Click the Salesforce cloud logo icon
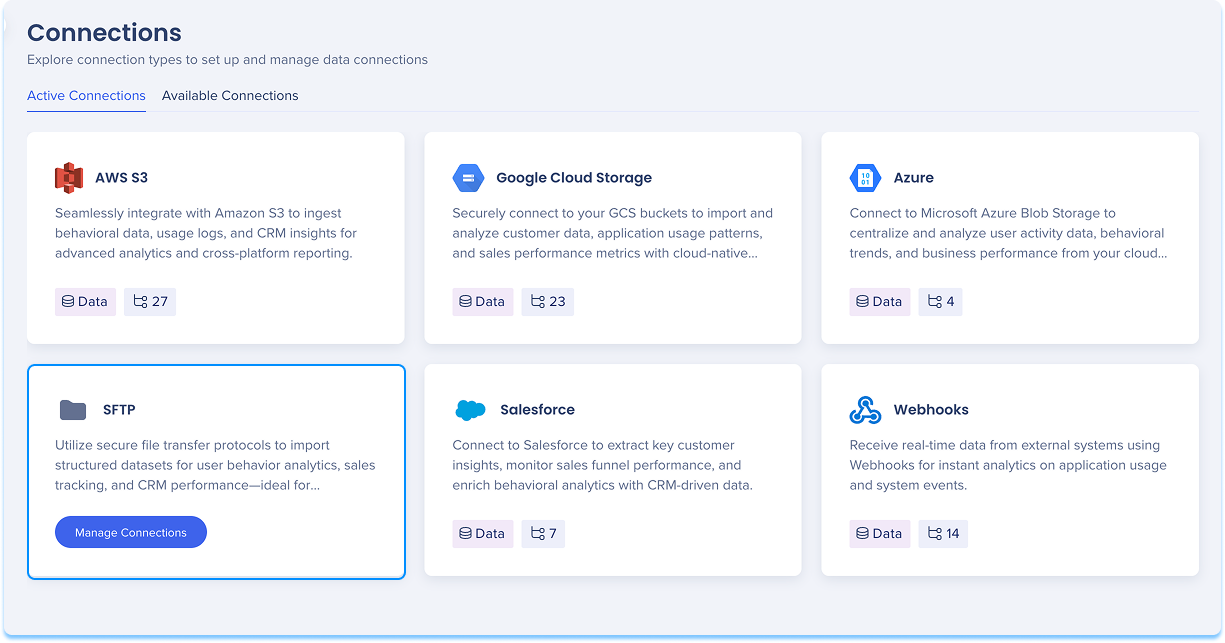Image resolution: width=1225 pixels, height=643 pixels. 470,410
